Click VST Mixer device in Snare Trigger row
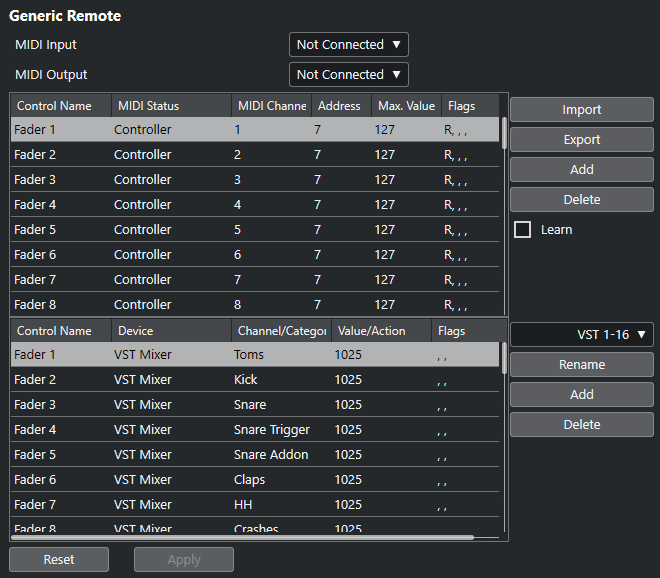660x578 pixels. point(143,429)
